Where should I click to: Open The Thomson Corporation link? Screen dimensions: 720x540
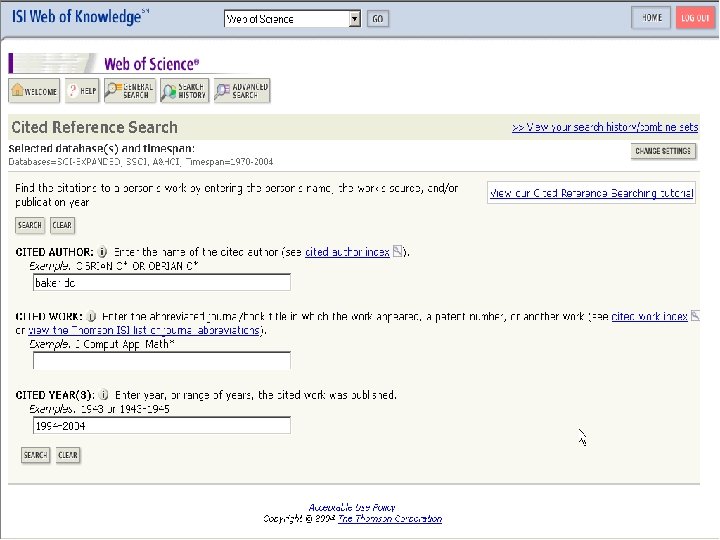pos(390,519)
